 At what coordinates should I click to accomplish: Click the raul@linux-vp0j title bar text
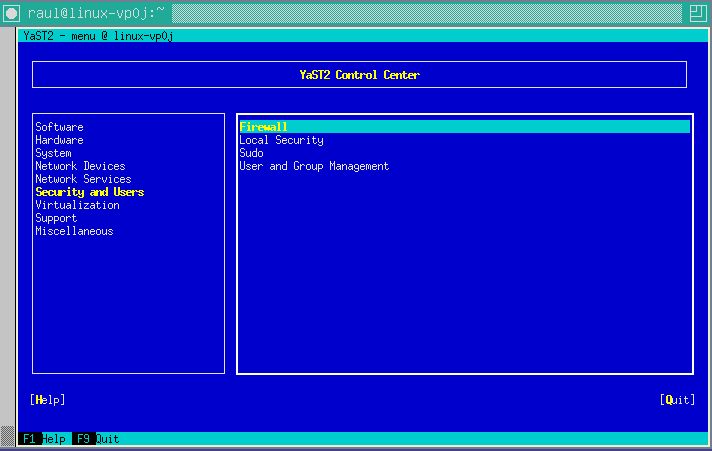click(x=96, y=13)
